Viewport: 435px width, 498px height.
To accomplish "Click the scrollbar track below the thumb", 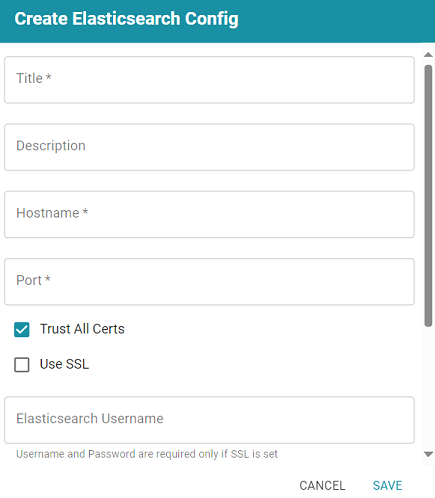I will tap(428, 387).
